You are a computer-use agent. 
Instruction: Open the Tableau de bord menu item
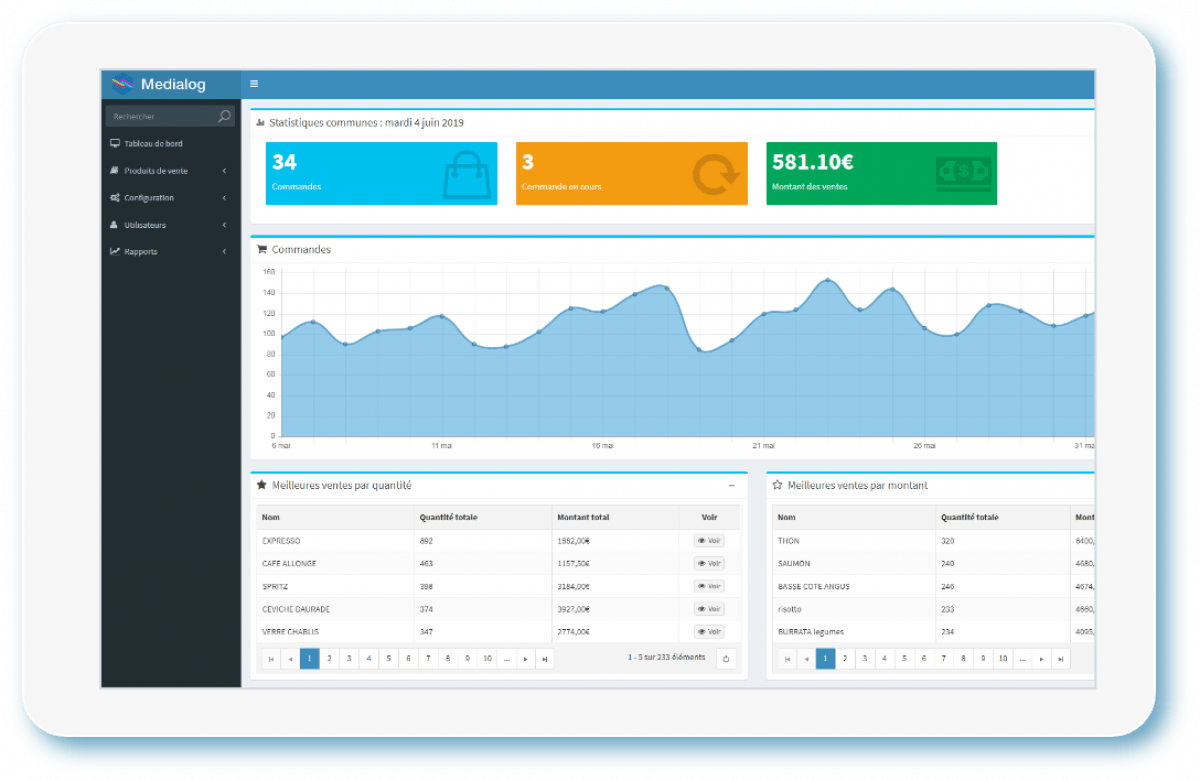[153, 144]
